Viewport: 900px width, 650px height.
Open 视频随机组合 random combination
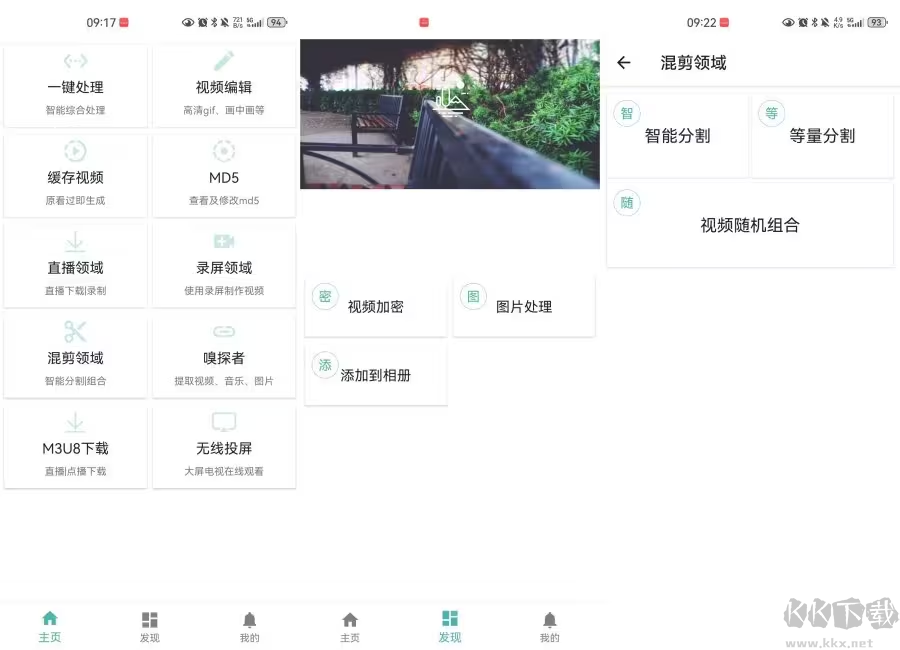(749, 225)
